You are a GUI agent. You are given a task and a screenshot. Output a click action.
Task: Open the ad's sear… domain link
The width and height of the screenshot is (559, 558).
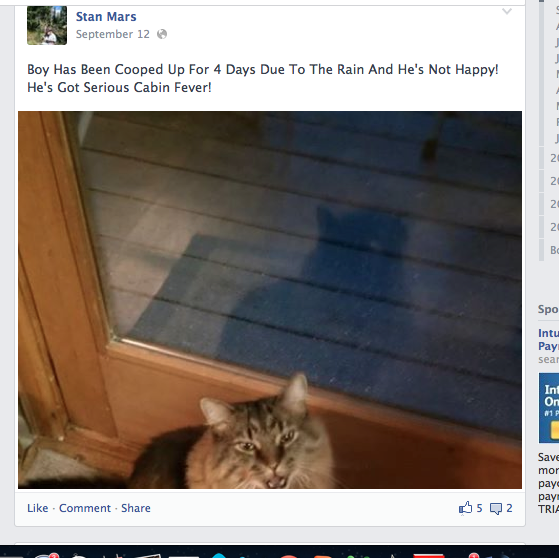[x=548, y=359]
